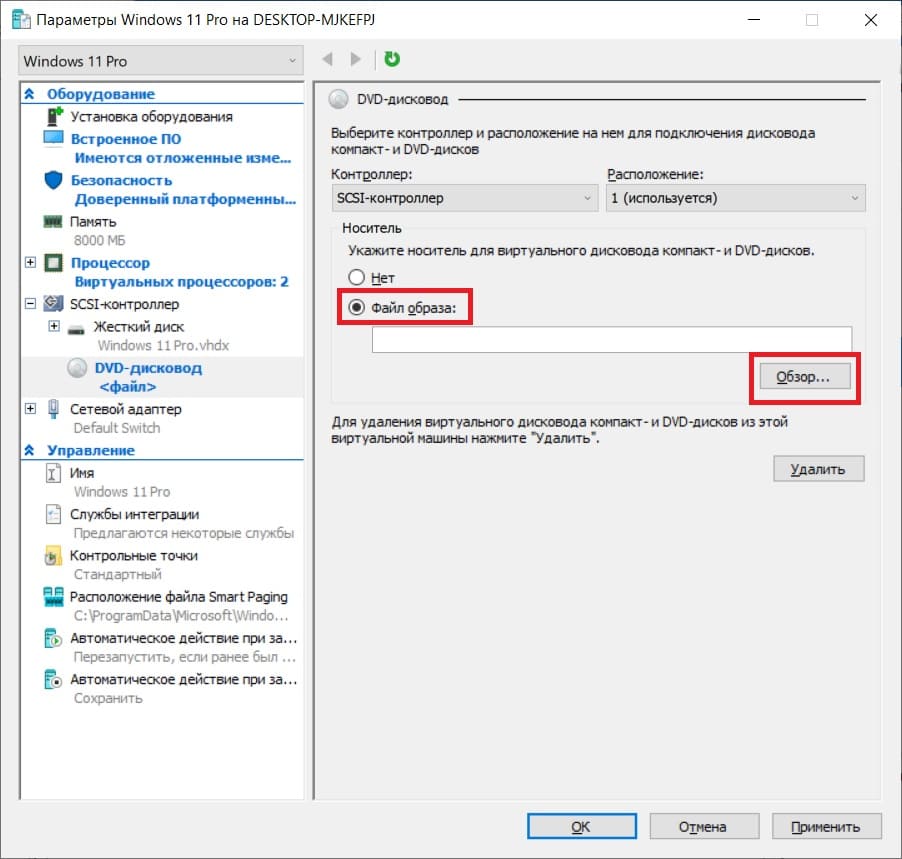Viewport: 902px width, 859px height.
Task: Close the settings window
Action: coord(871,20)
